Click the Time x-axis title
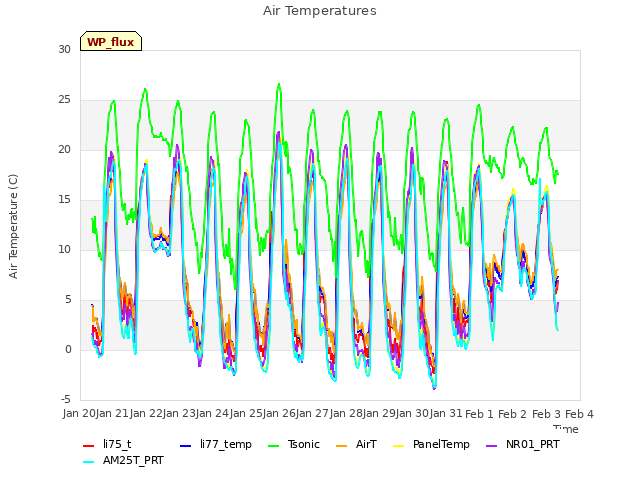The height and width of the screenshot is (480, 640). [566, 429]
